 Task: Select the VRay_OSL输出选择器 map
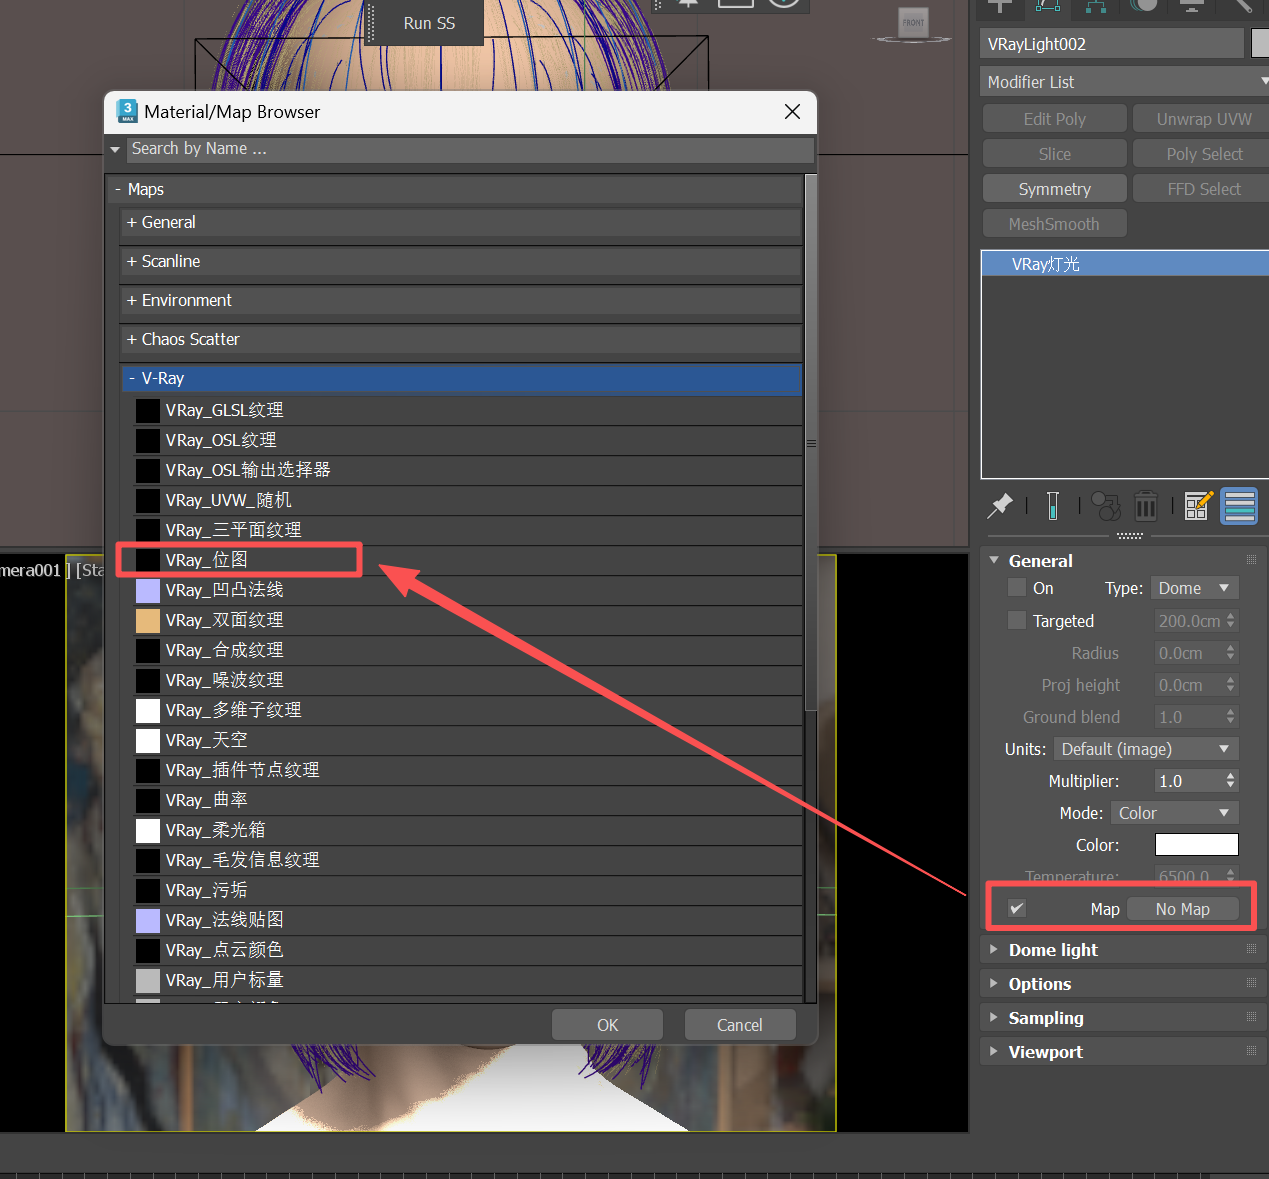(468, 470)
